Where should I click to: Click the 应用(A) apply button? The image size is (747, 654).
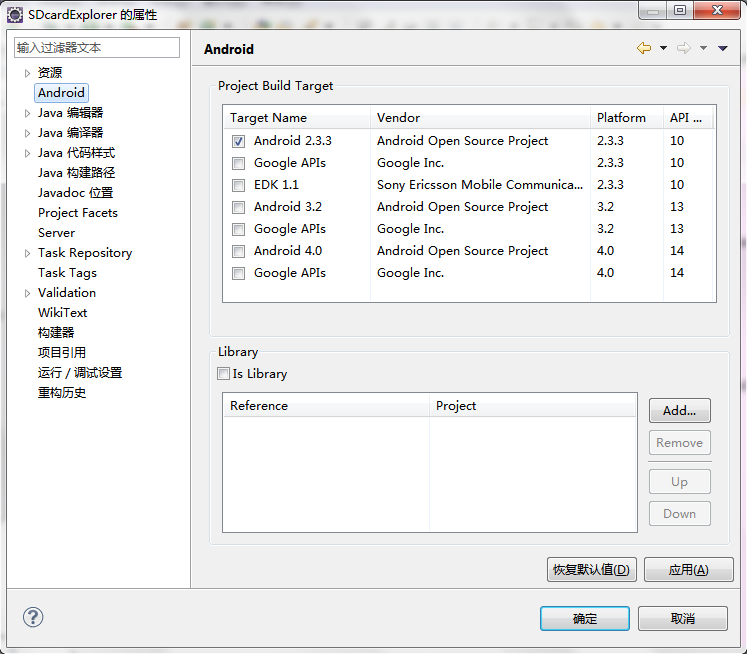(x=688, y=569)
